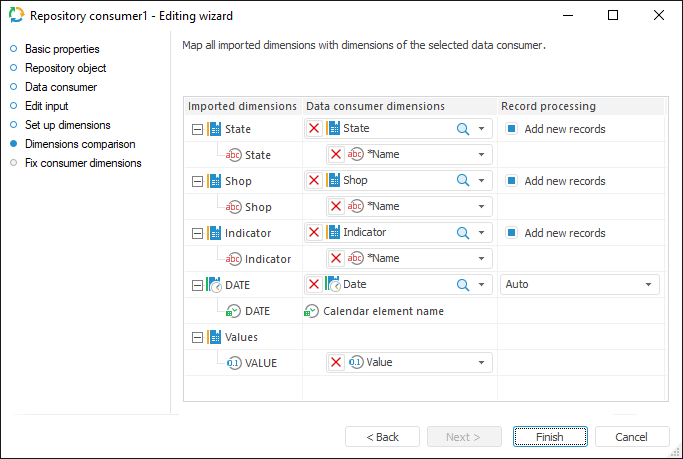Select Calendar element name cell
This screenshot has height=459, width=683.
click(383, 311)
